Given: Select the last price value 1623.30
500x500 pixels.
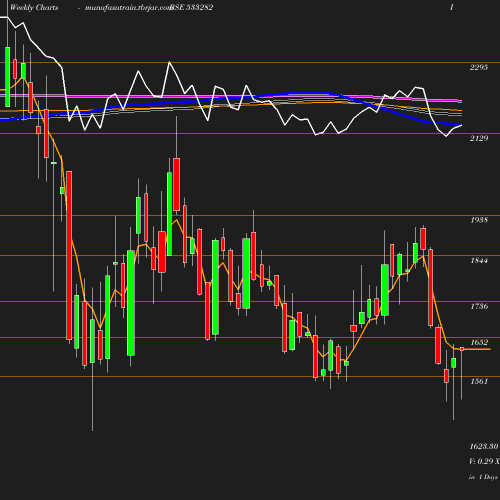Looking at the screenshot, I should click(484, 446).
